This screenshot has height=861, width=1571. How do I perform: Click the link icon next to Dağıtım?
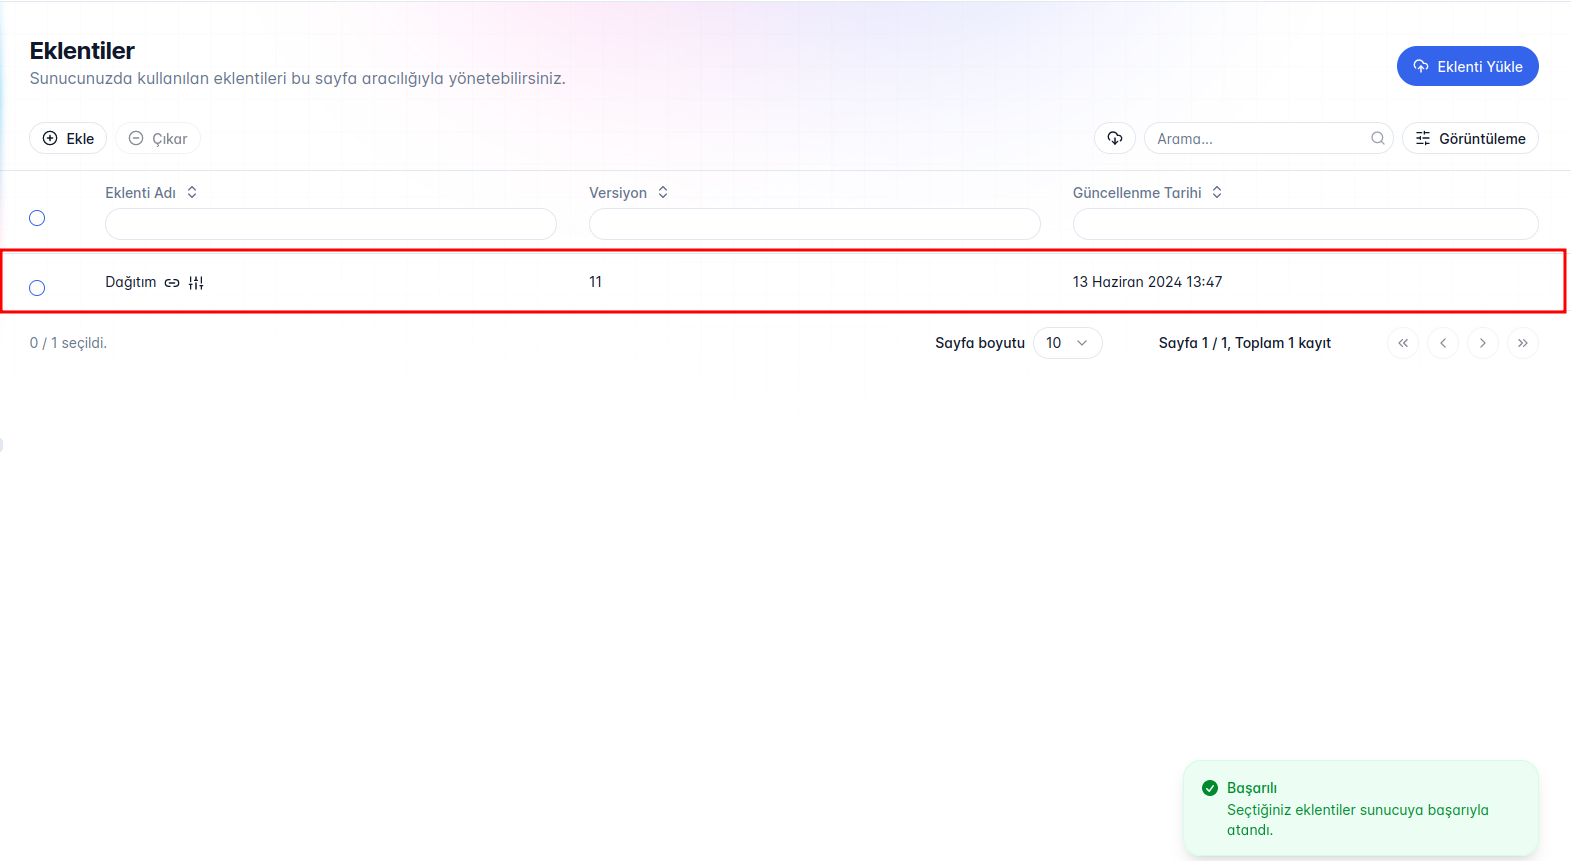pyautogui.click(x=172, y=283)
